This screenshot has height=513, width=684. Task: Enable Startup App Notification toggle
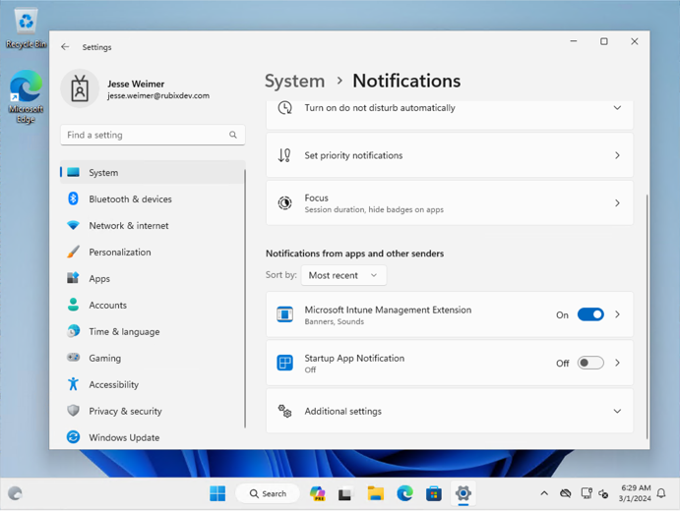point(593,364)
